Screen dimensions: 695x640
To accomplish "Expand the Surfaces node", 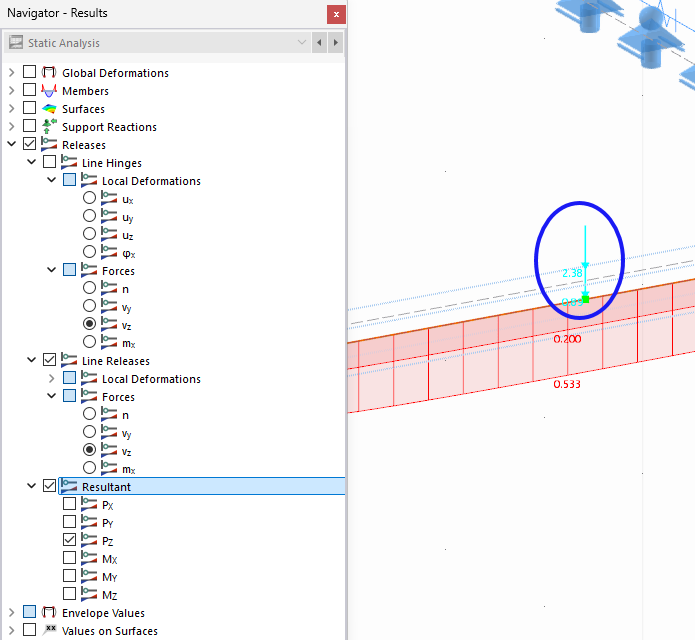I will (12, 108).
